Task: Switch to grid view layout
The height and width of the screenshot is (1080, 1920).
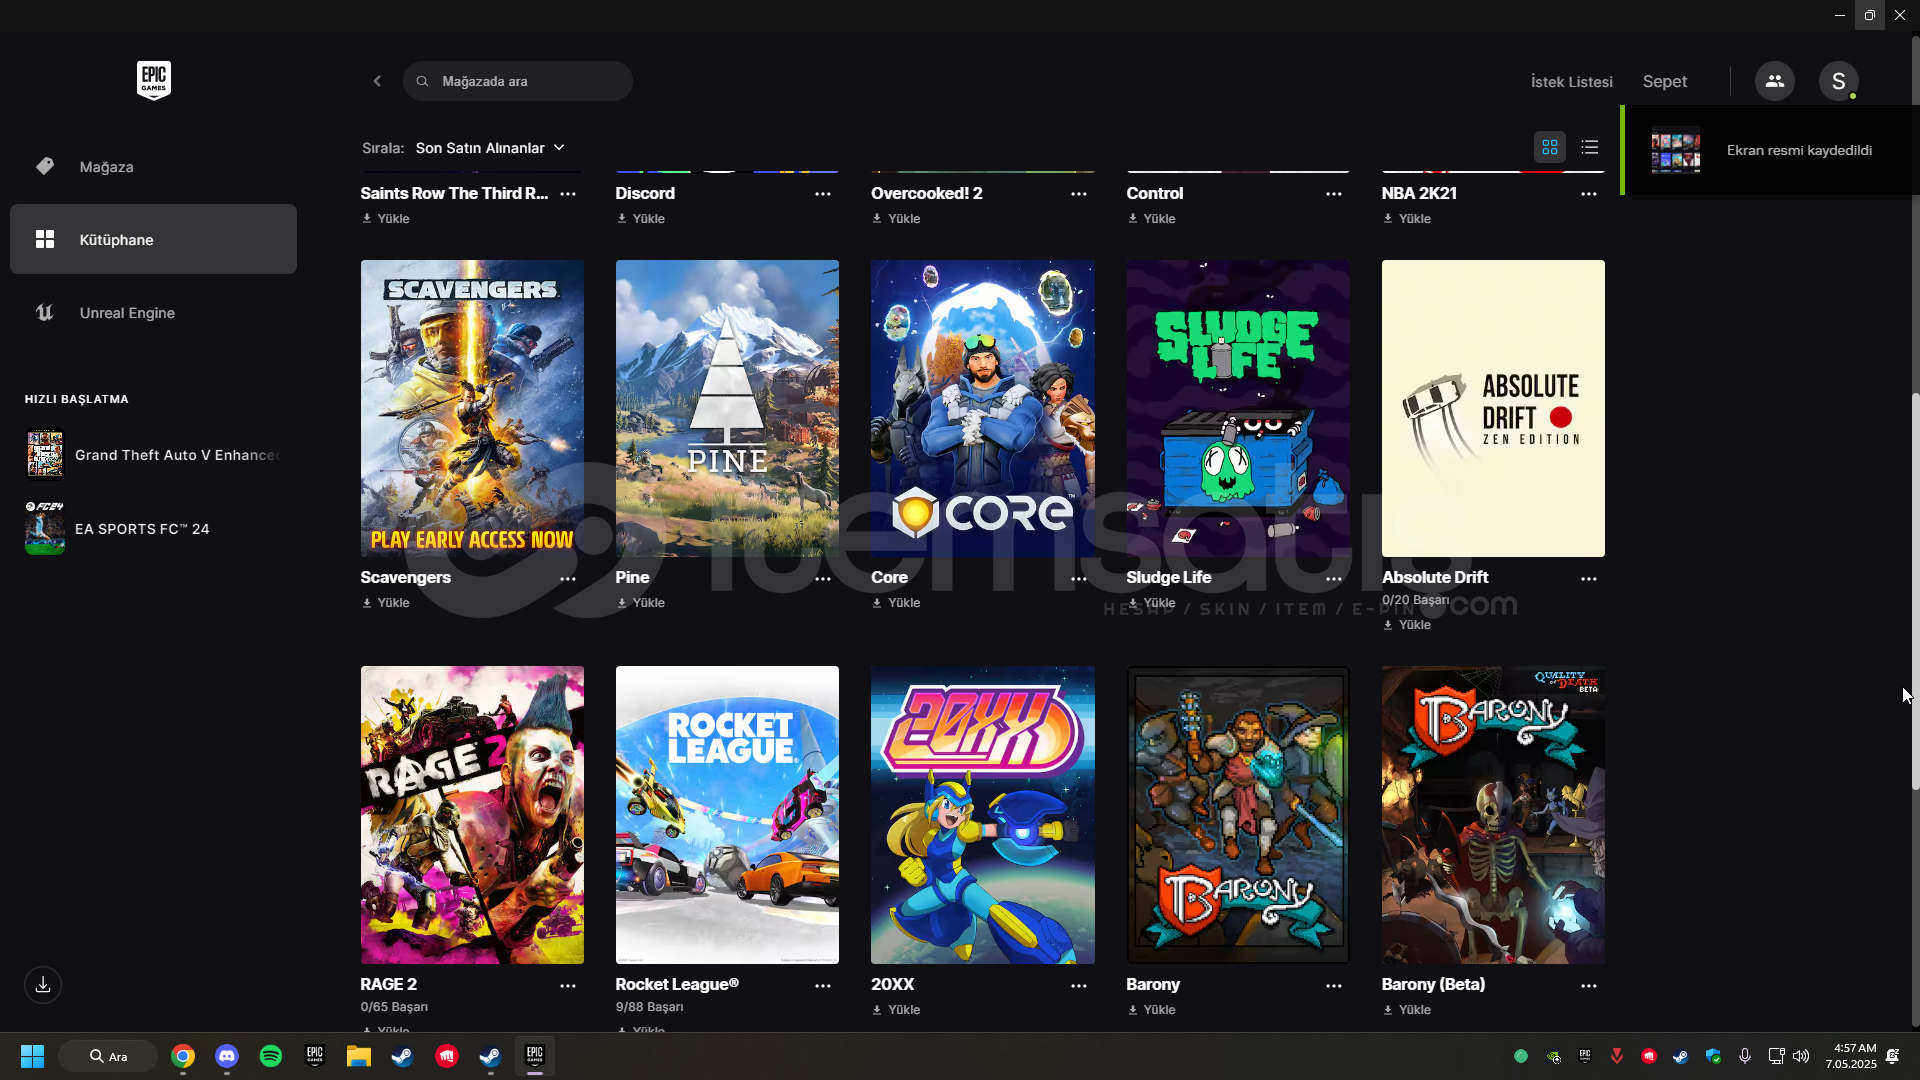Action: (1549, 148)
